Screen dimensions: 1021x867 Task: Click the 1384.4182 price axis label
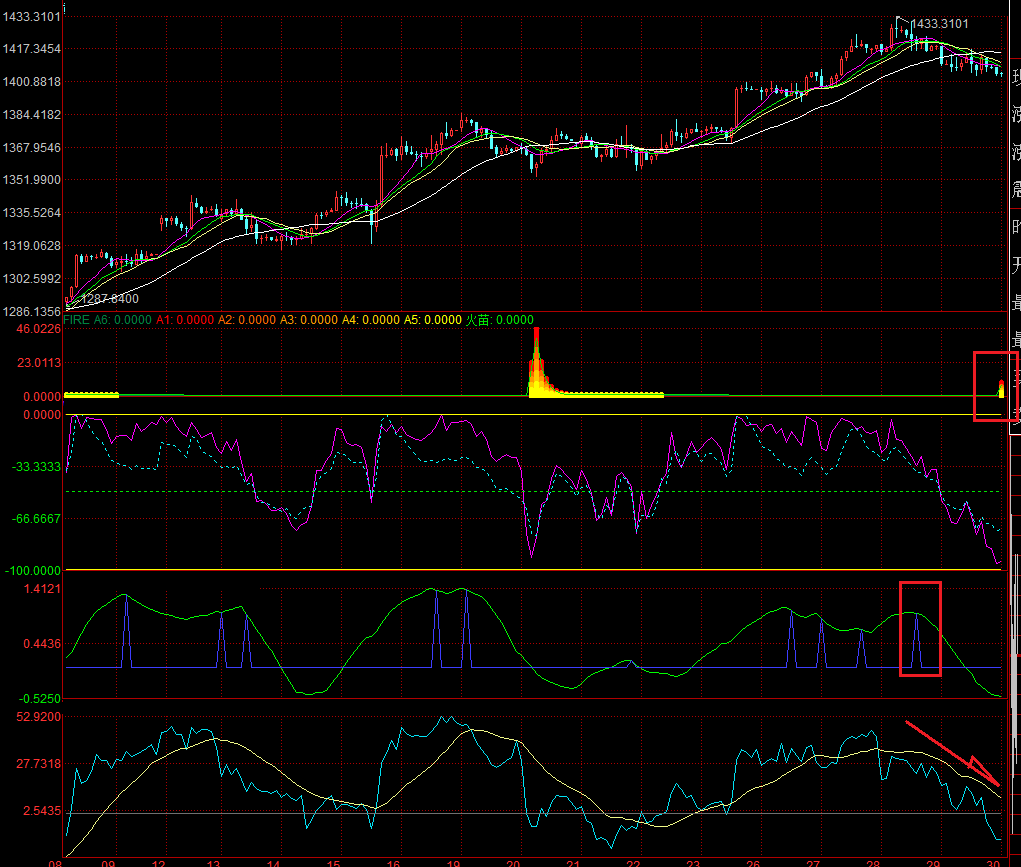31,115
